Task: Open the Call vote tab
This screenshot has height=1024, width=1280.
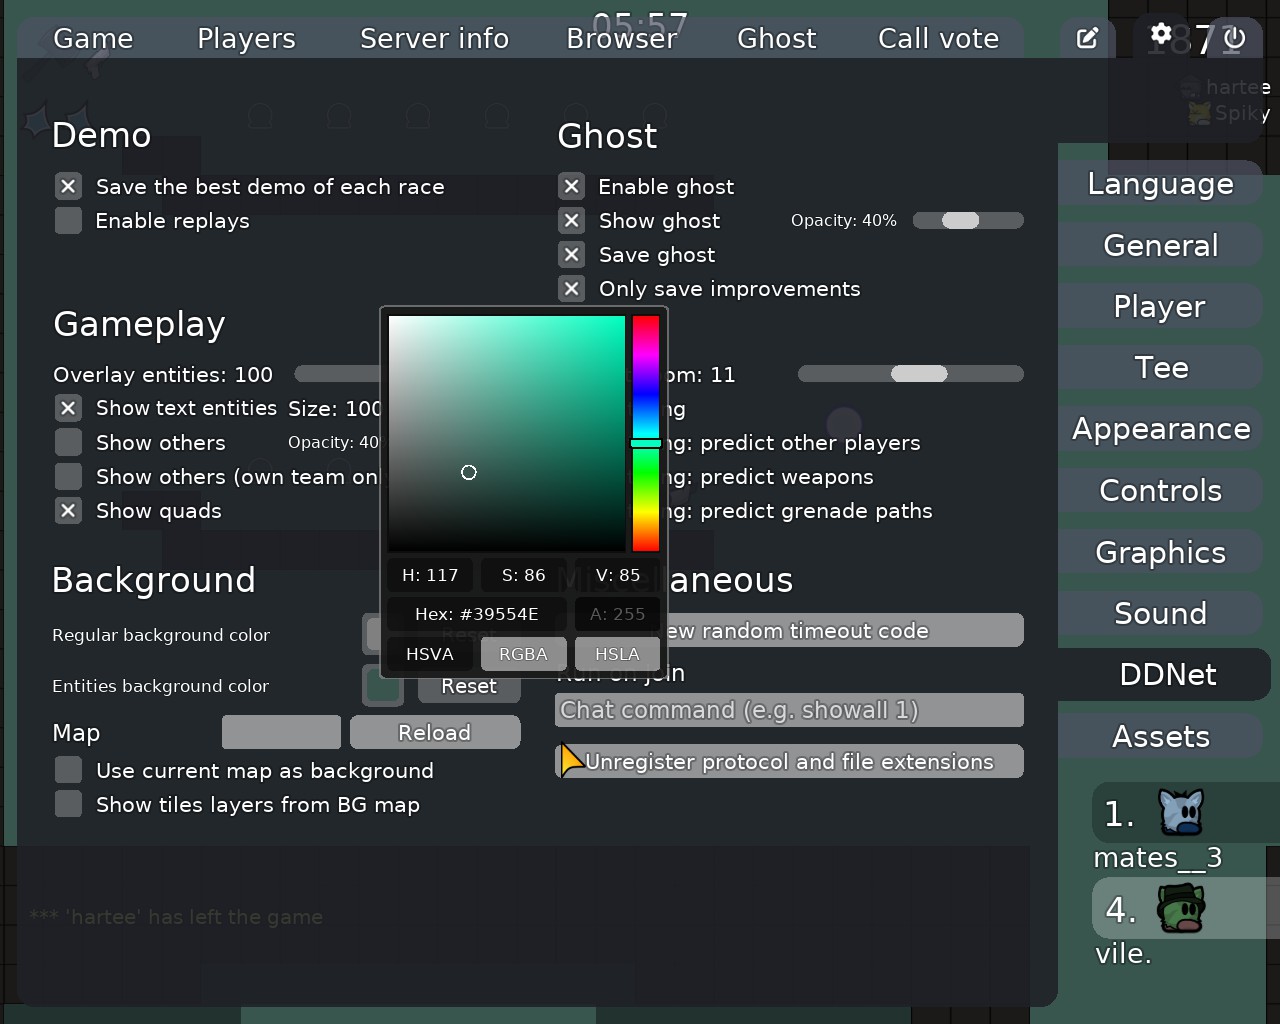Action: [x=938, y=38]
